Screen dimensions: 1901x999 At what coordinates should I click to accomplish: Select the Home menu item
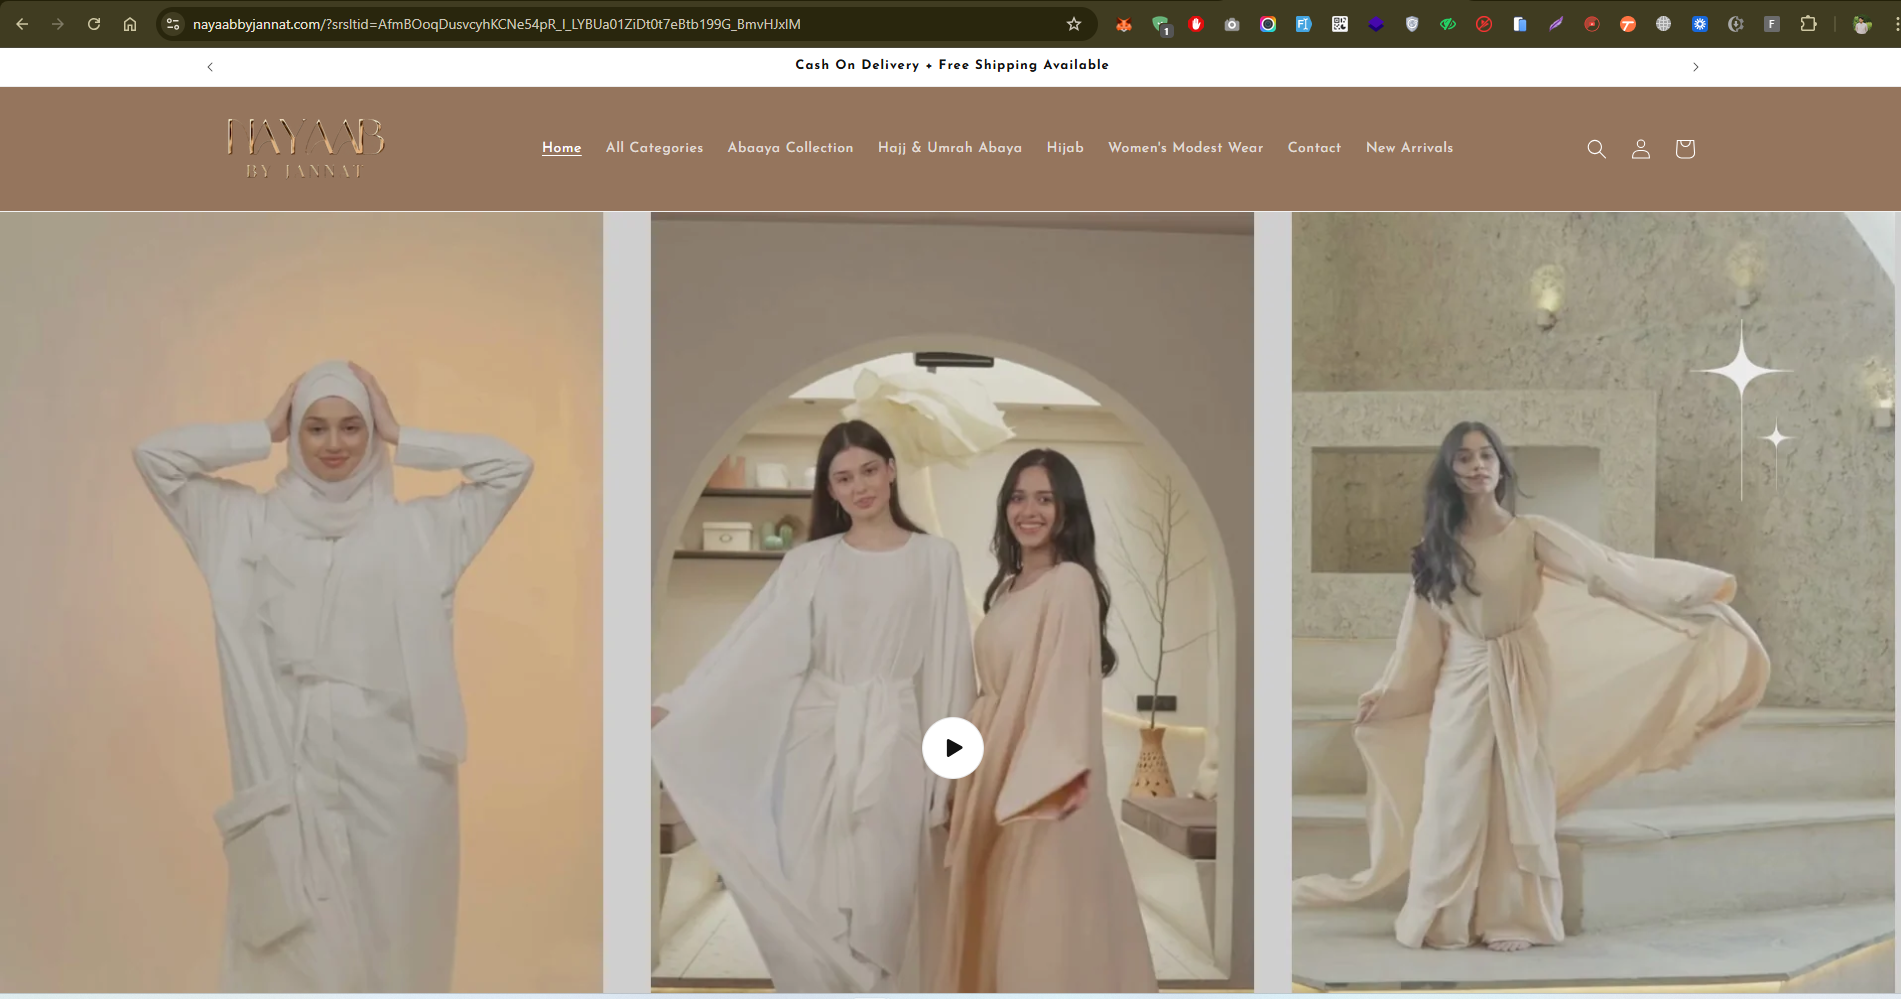coord(561,148)
